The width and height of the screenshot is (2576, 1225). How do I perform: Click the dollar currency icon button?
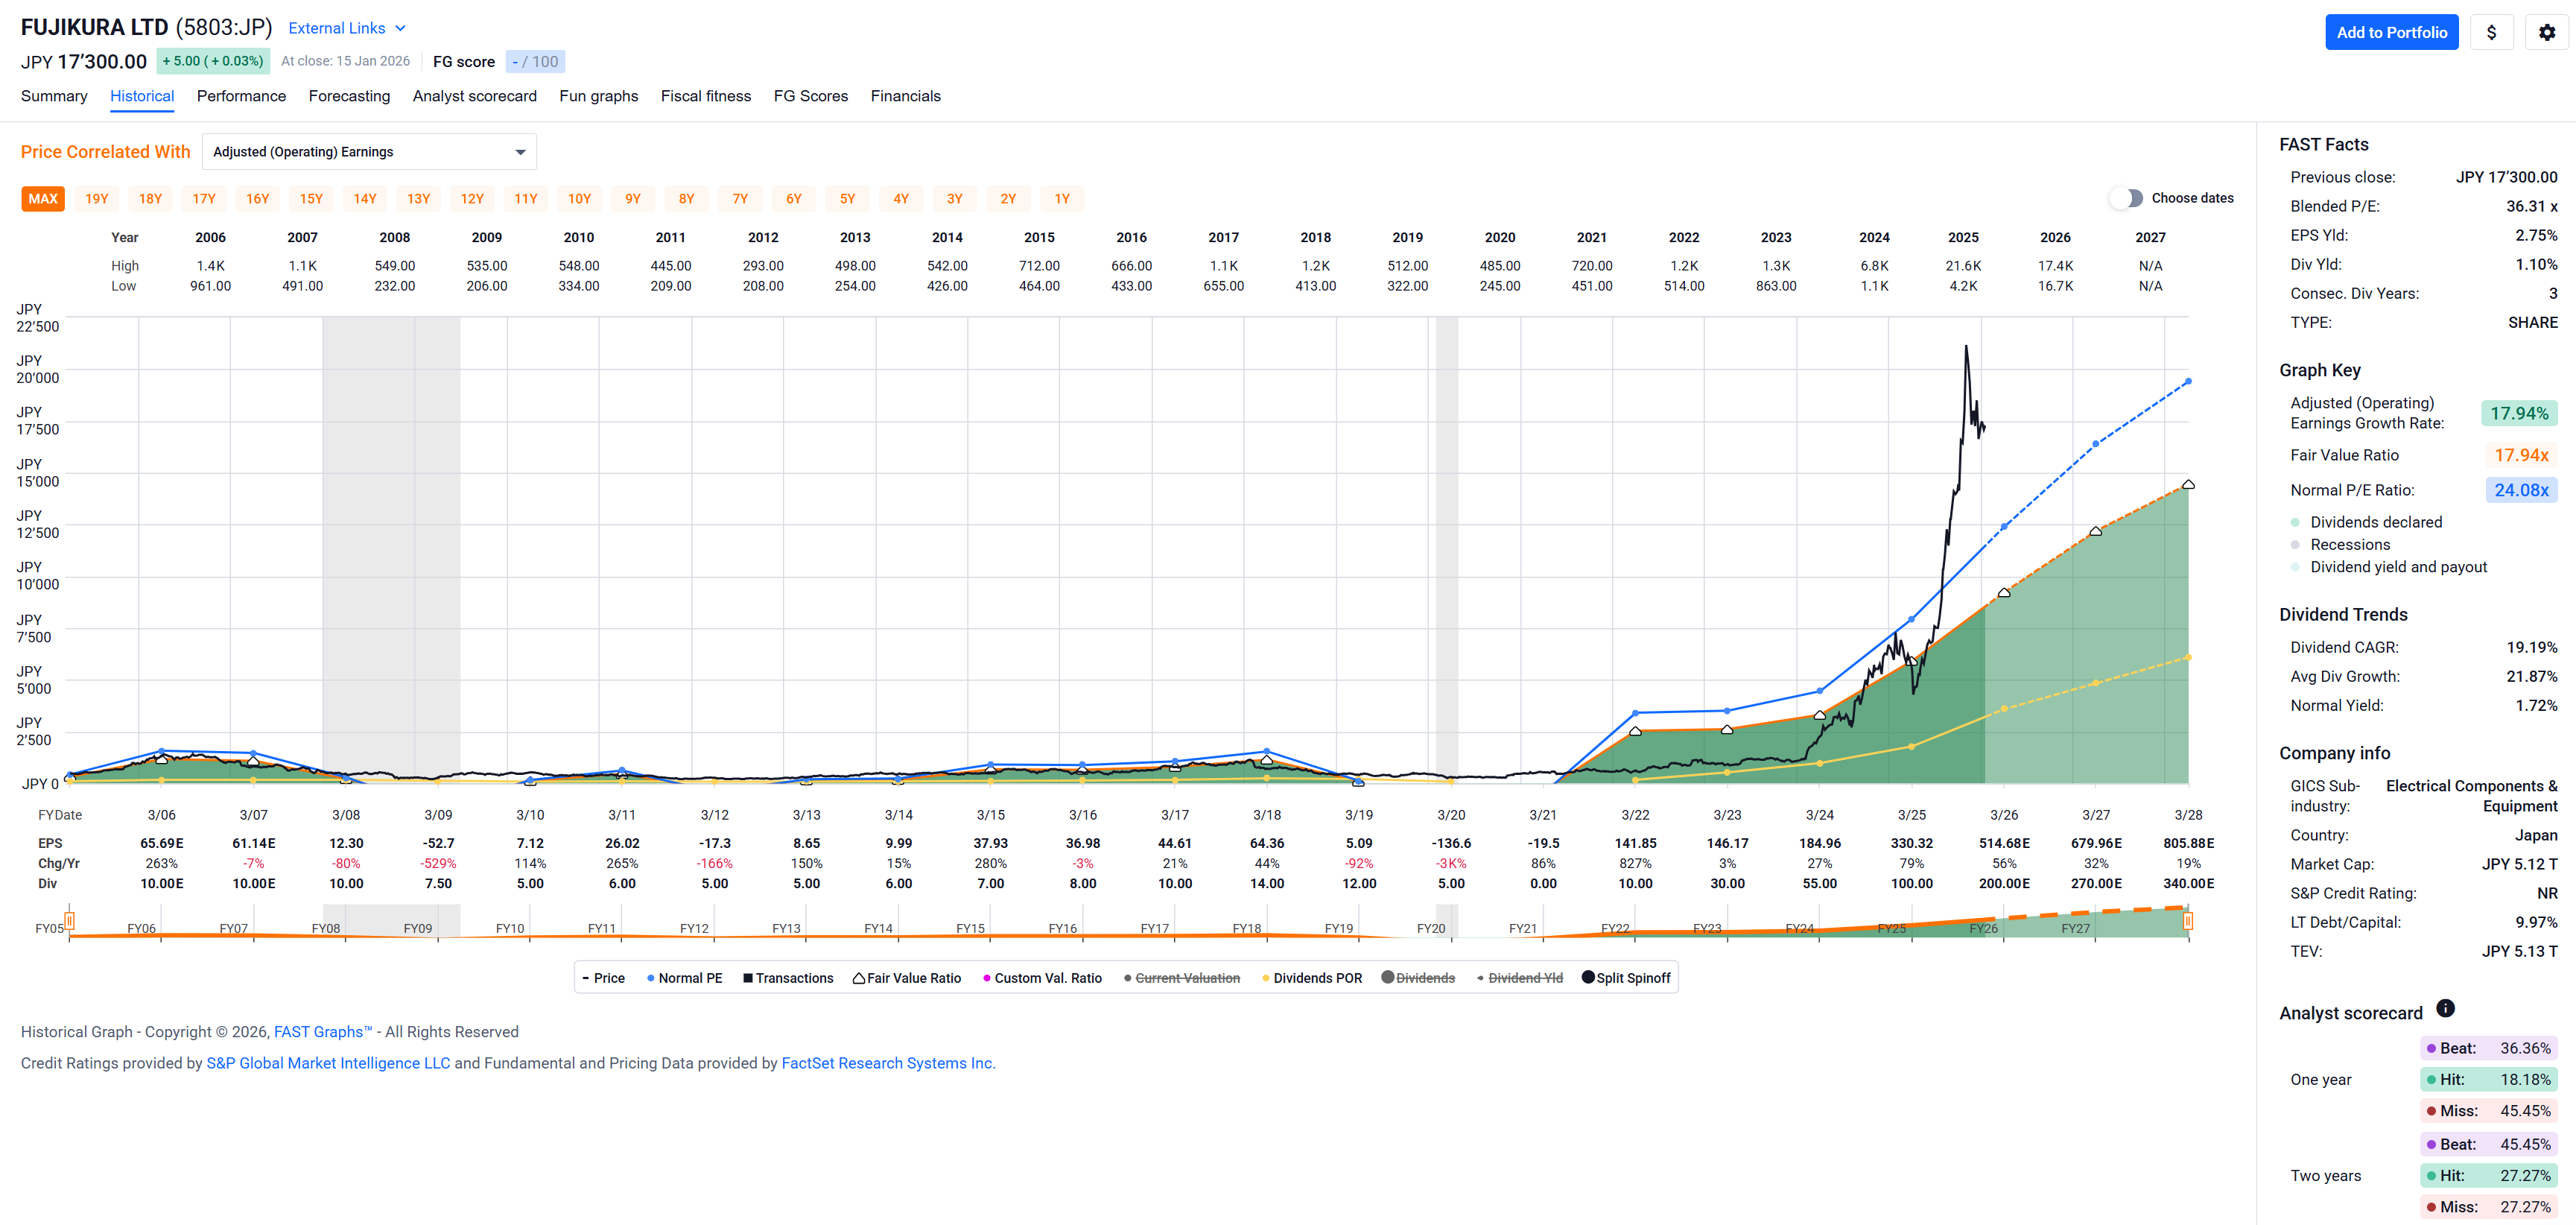[2491, 32]
